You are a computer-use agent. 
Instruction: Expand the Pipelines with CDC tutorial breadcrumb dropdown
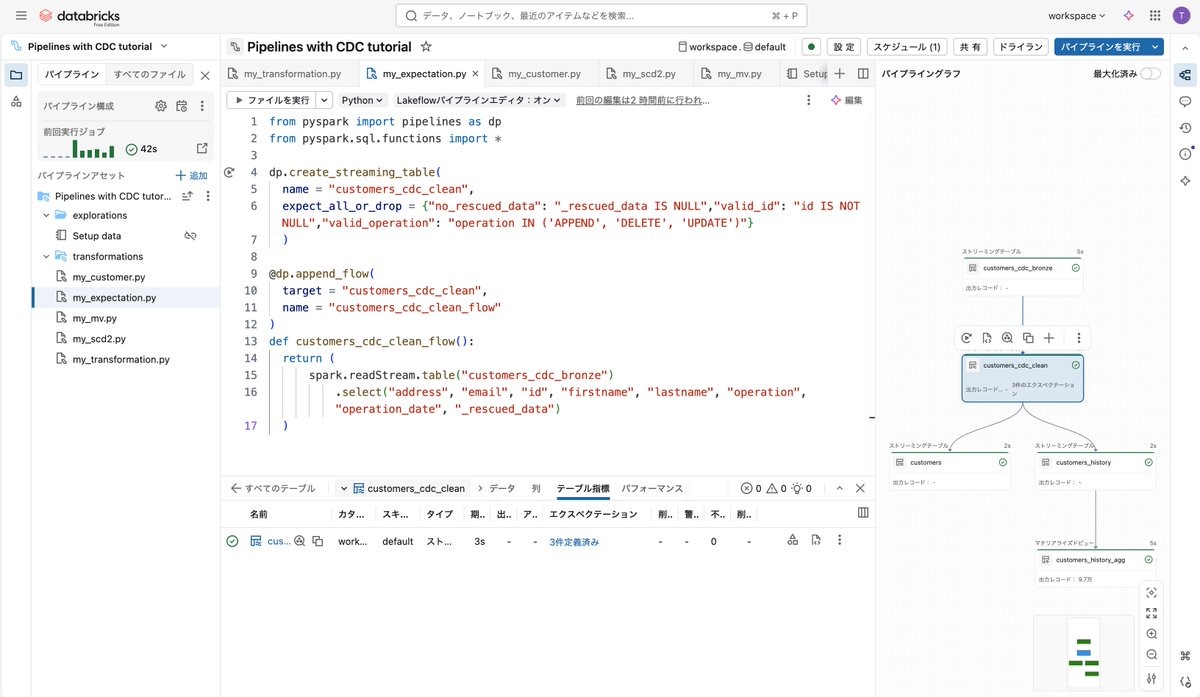(164, 46)
